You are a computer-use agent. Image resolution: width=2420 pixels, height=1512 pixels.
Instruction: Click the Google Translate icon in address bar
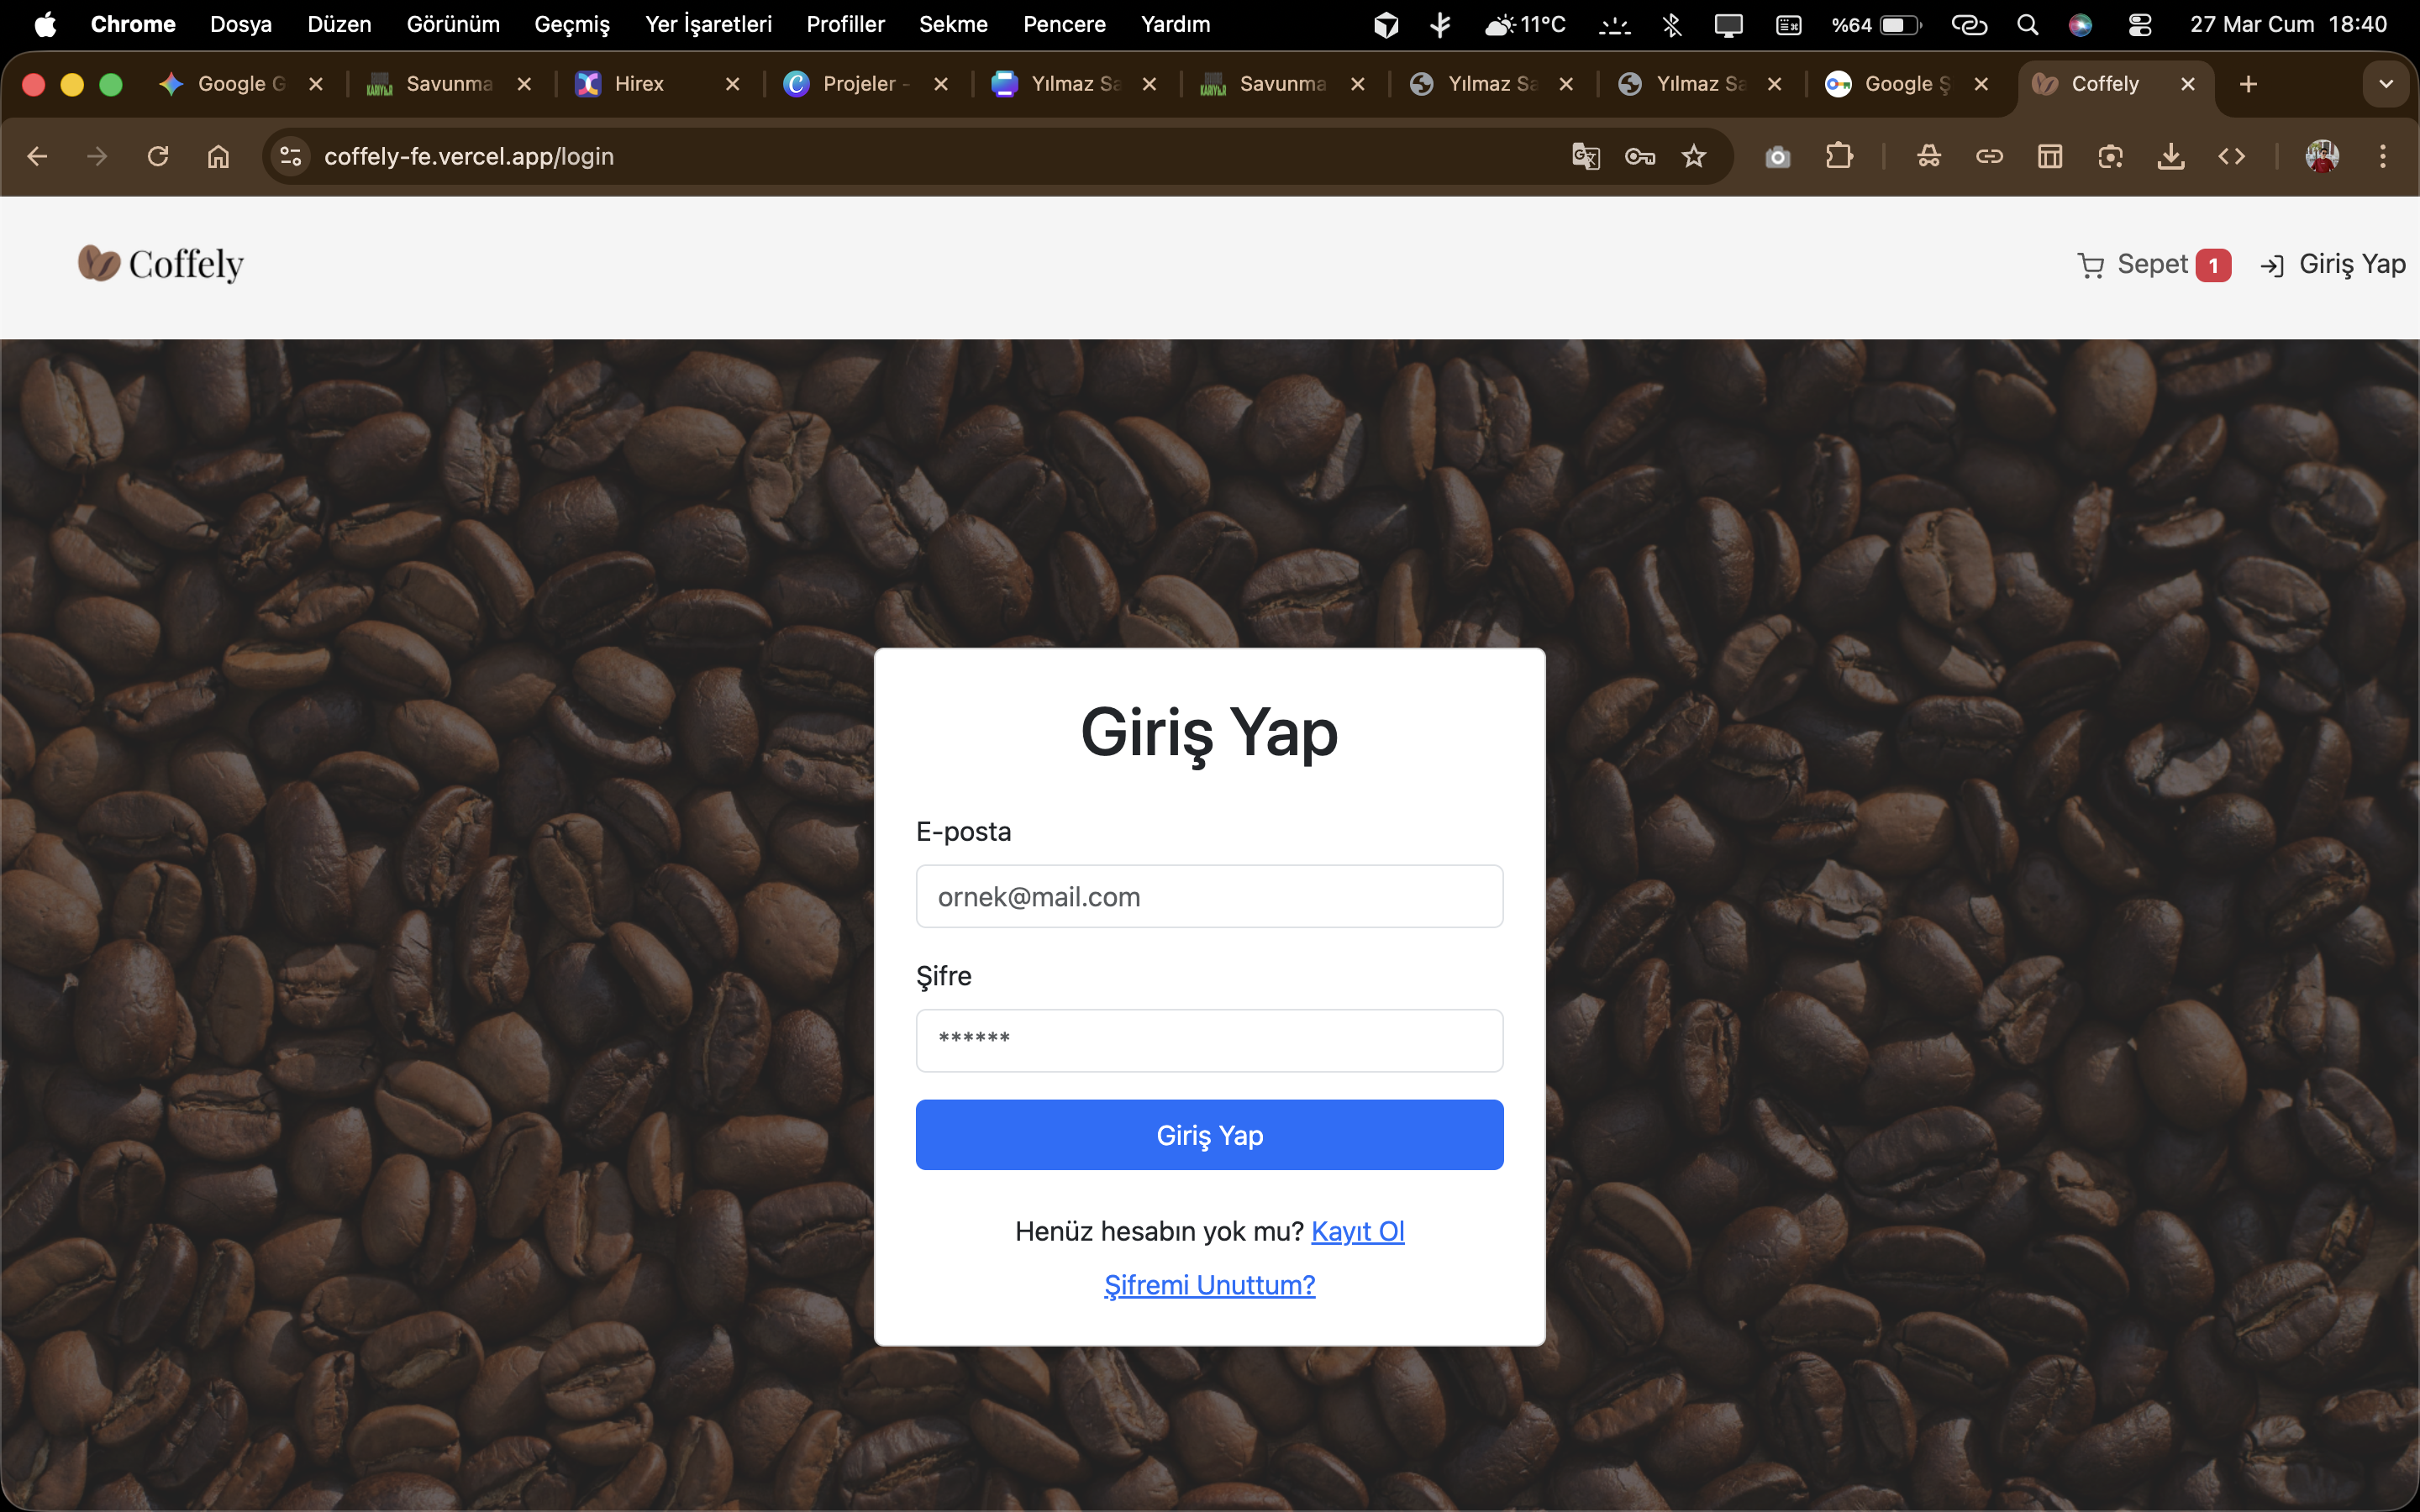[x=1585, y=157]
